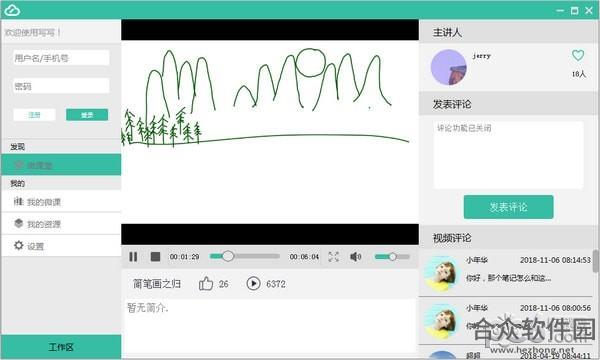This screenshot has height=360, width=600.
Task: Click the comment text starting with 你好
Action: click(x=508, y=278)
